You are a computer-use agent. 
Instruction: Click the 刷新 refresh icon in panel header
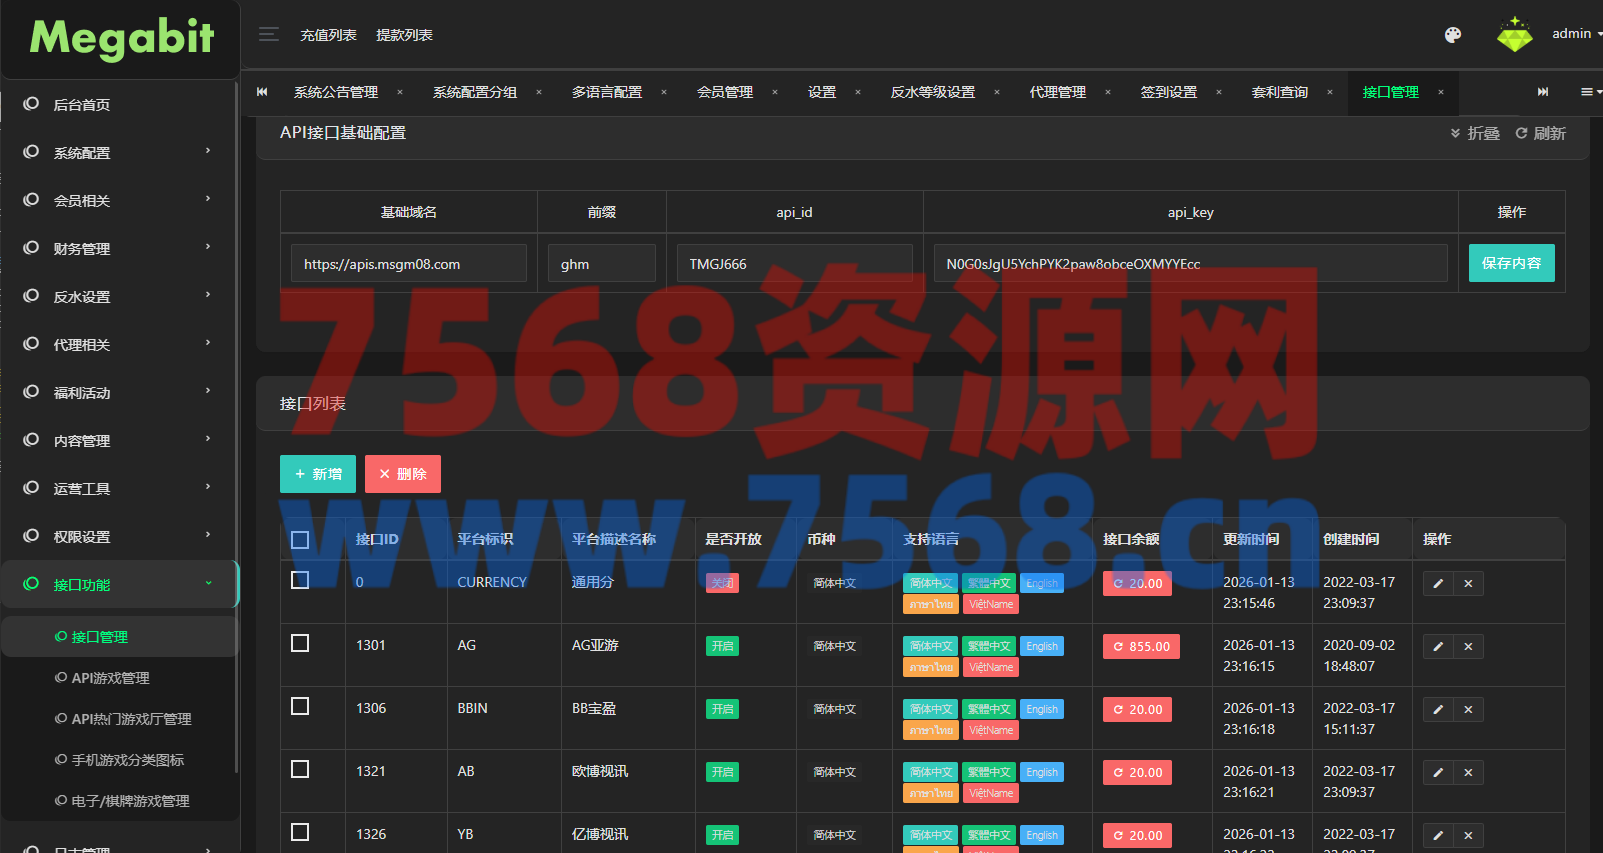(1540, 133)
